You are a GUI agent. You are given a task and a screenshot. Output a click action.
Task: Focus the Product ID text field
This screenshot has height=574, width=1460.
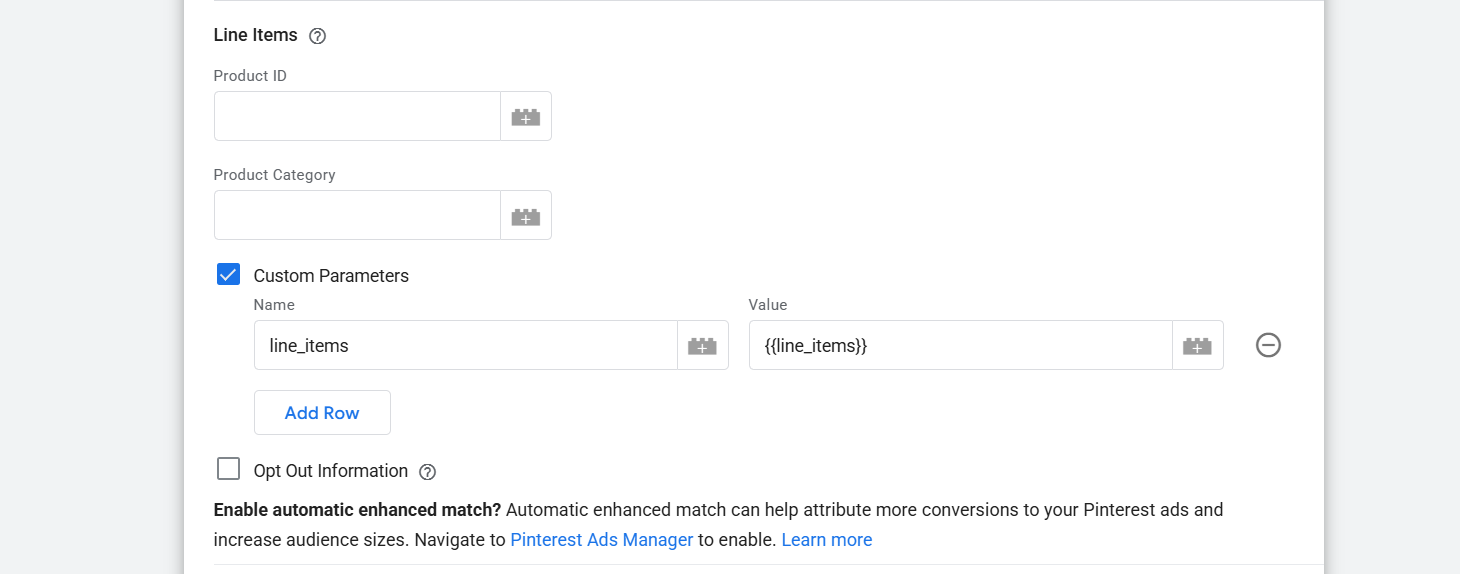357,117
